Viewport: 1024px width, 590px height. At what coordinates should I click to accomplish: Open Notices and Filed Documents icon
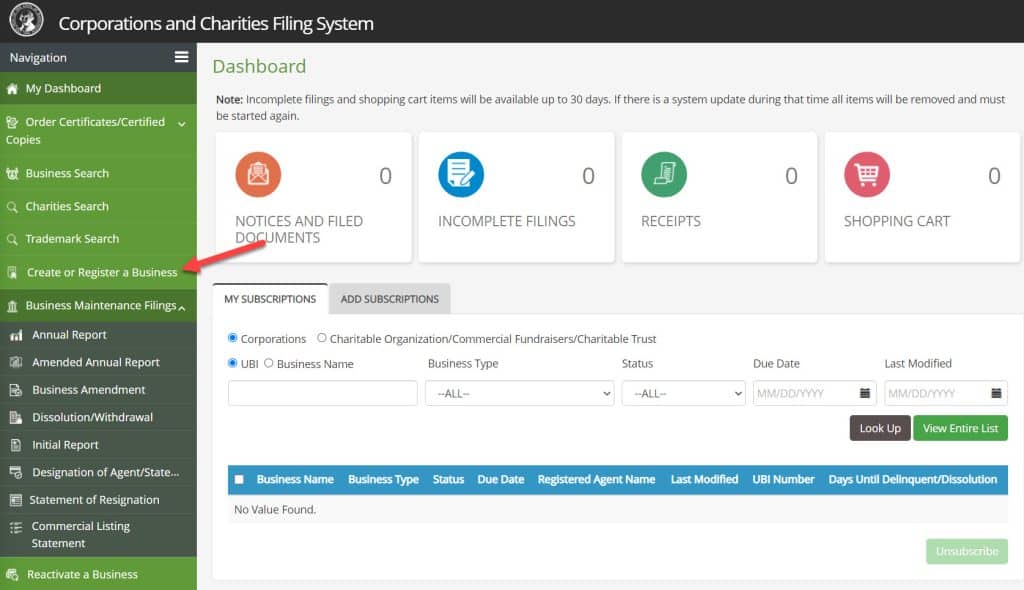point(258,174)
